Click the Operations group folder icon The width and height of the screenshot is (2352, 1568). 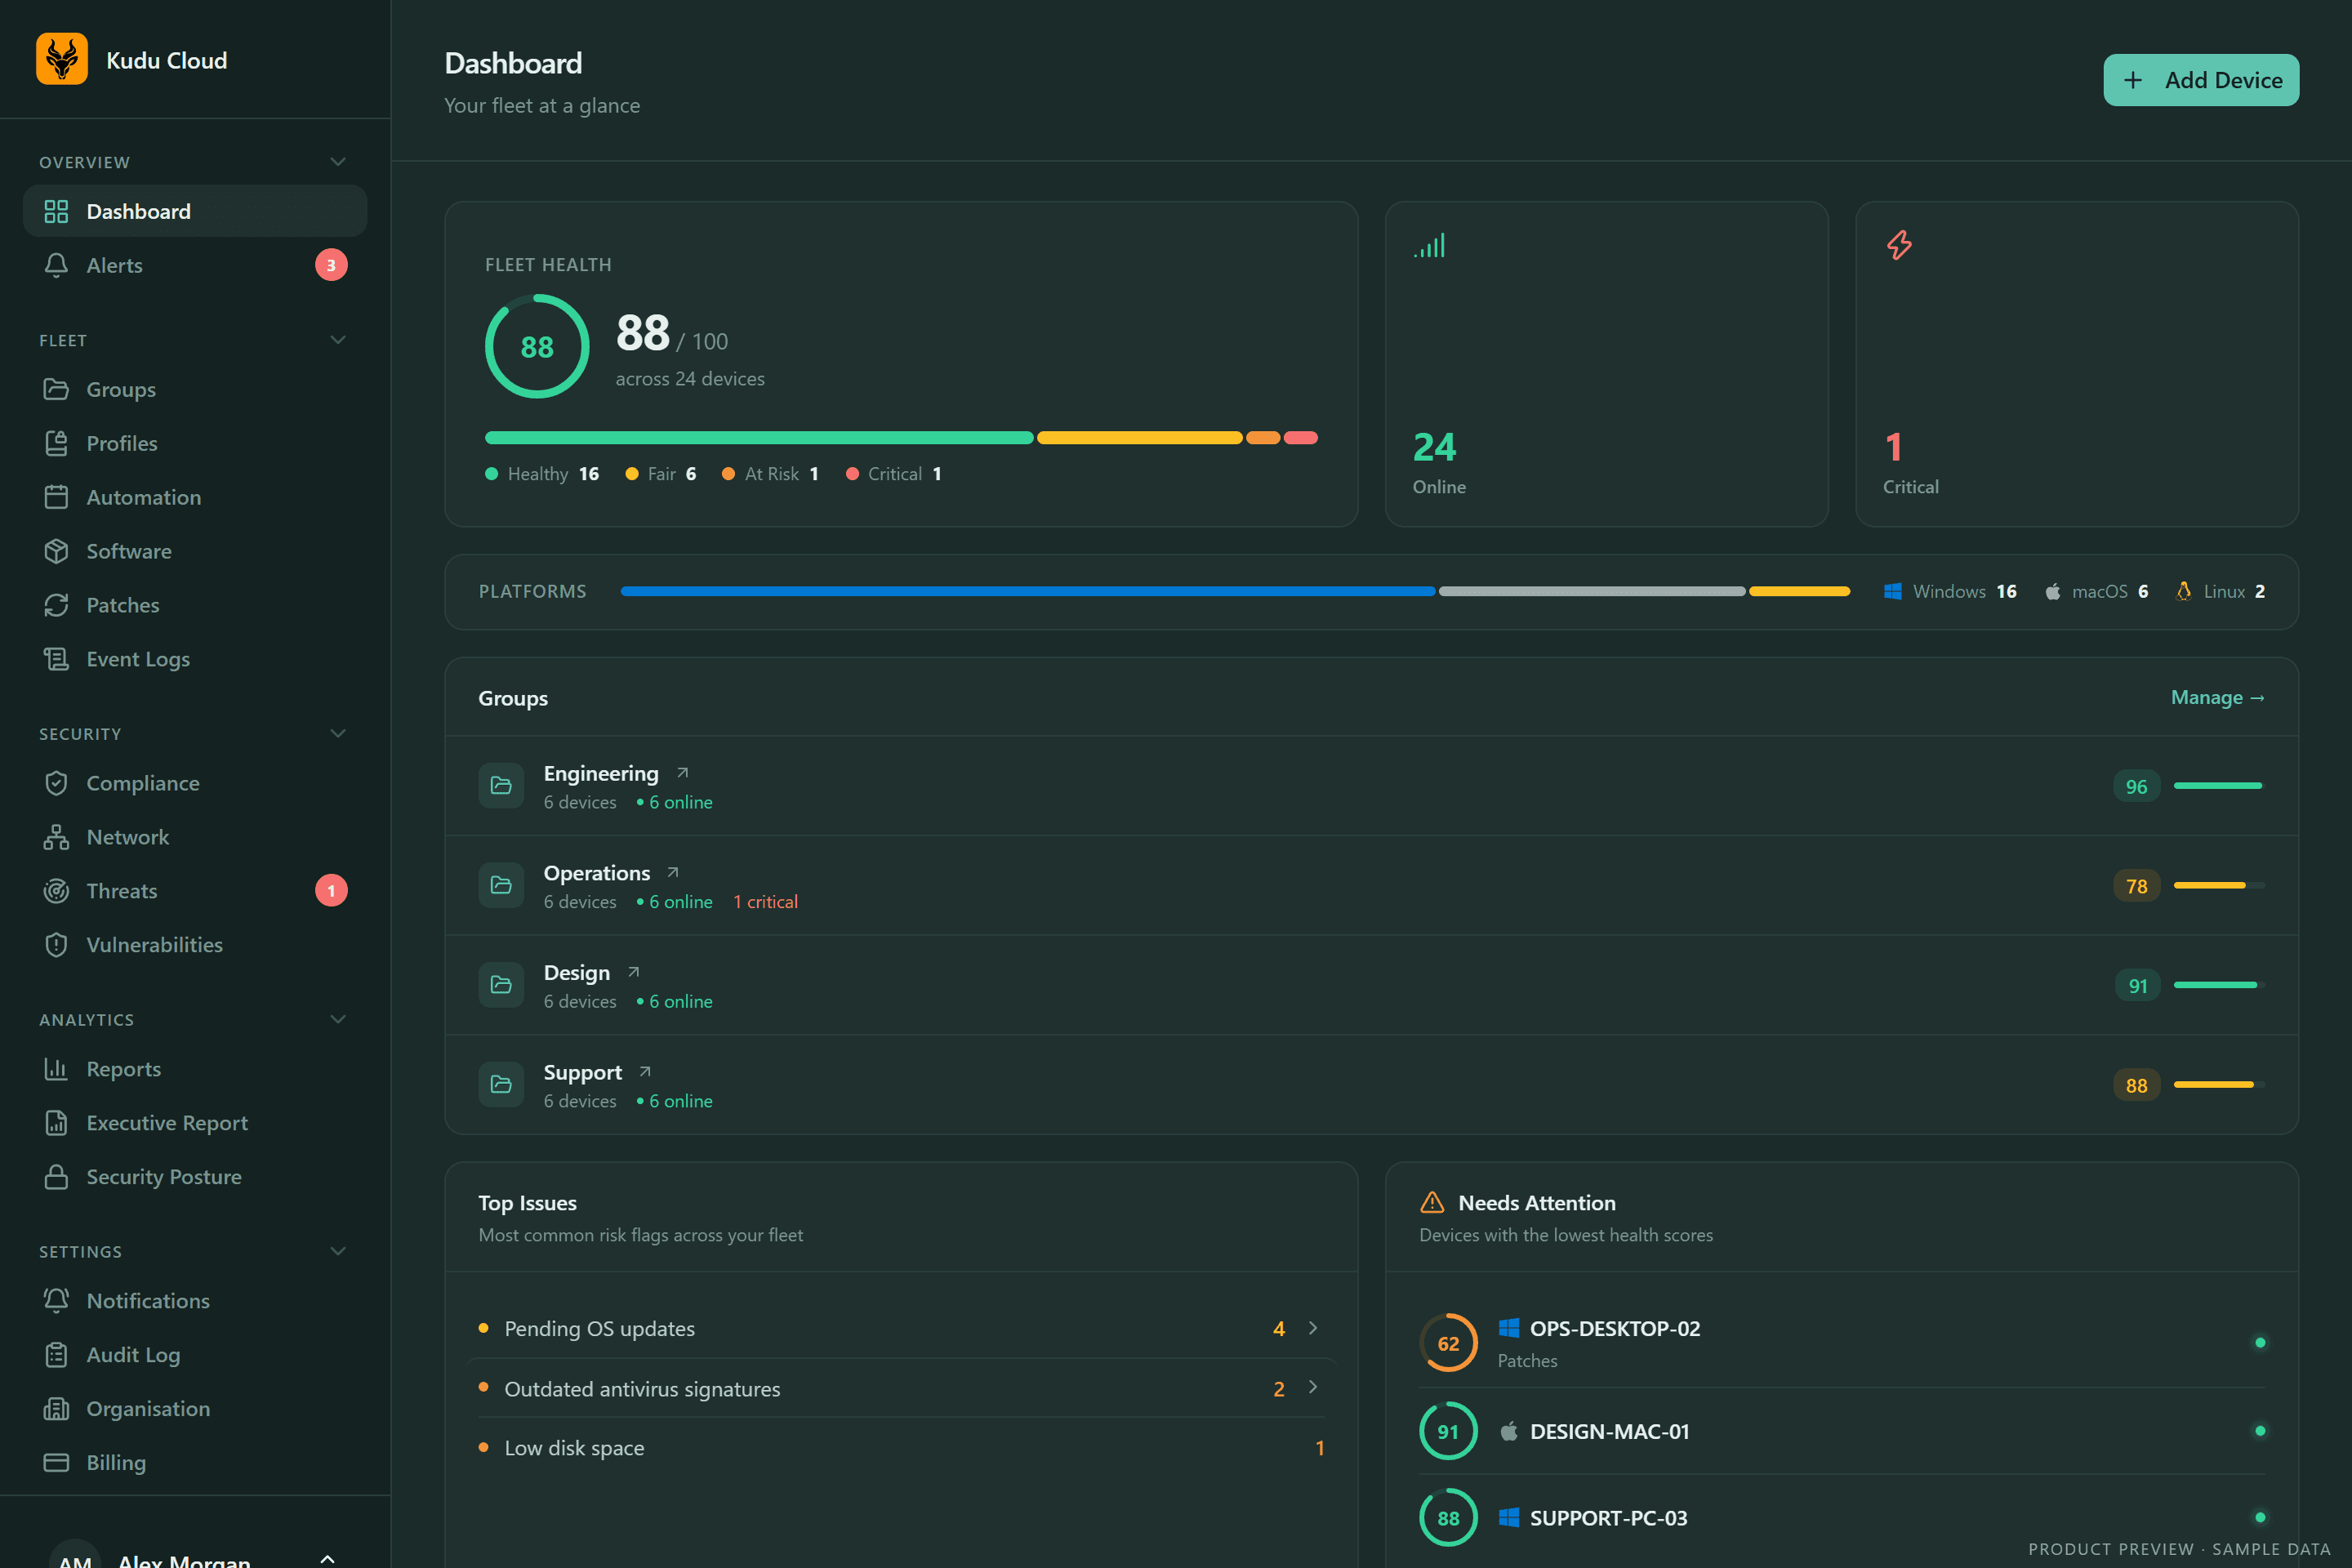pos(501,886)
